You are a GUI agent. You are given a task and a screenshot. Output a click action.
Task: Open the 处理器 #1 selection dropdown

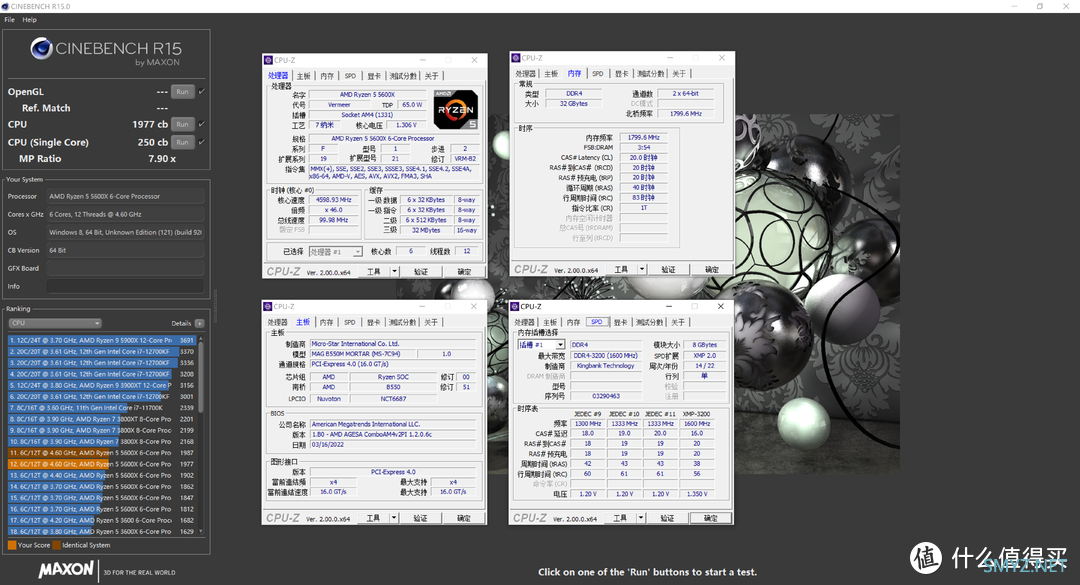tap(335, 252)
